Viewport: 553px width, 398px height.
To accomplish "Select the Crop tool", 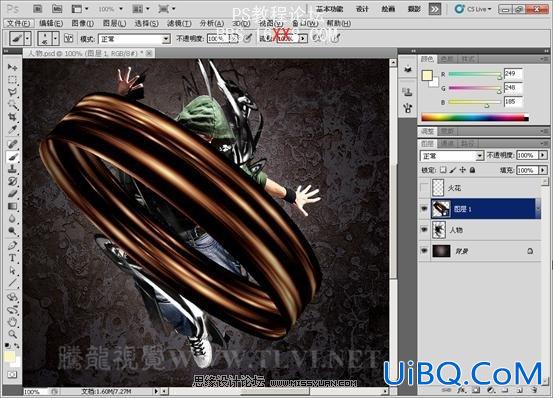I will tap(12, 117).
